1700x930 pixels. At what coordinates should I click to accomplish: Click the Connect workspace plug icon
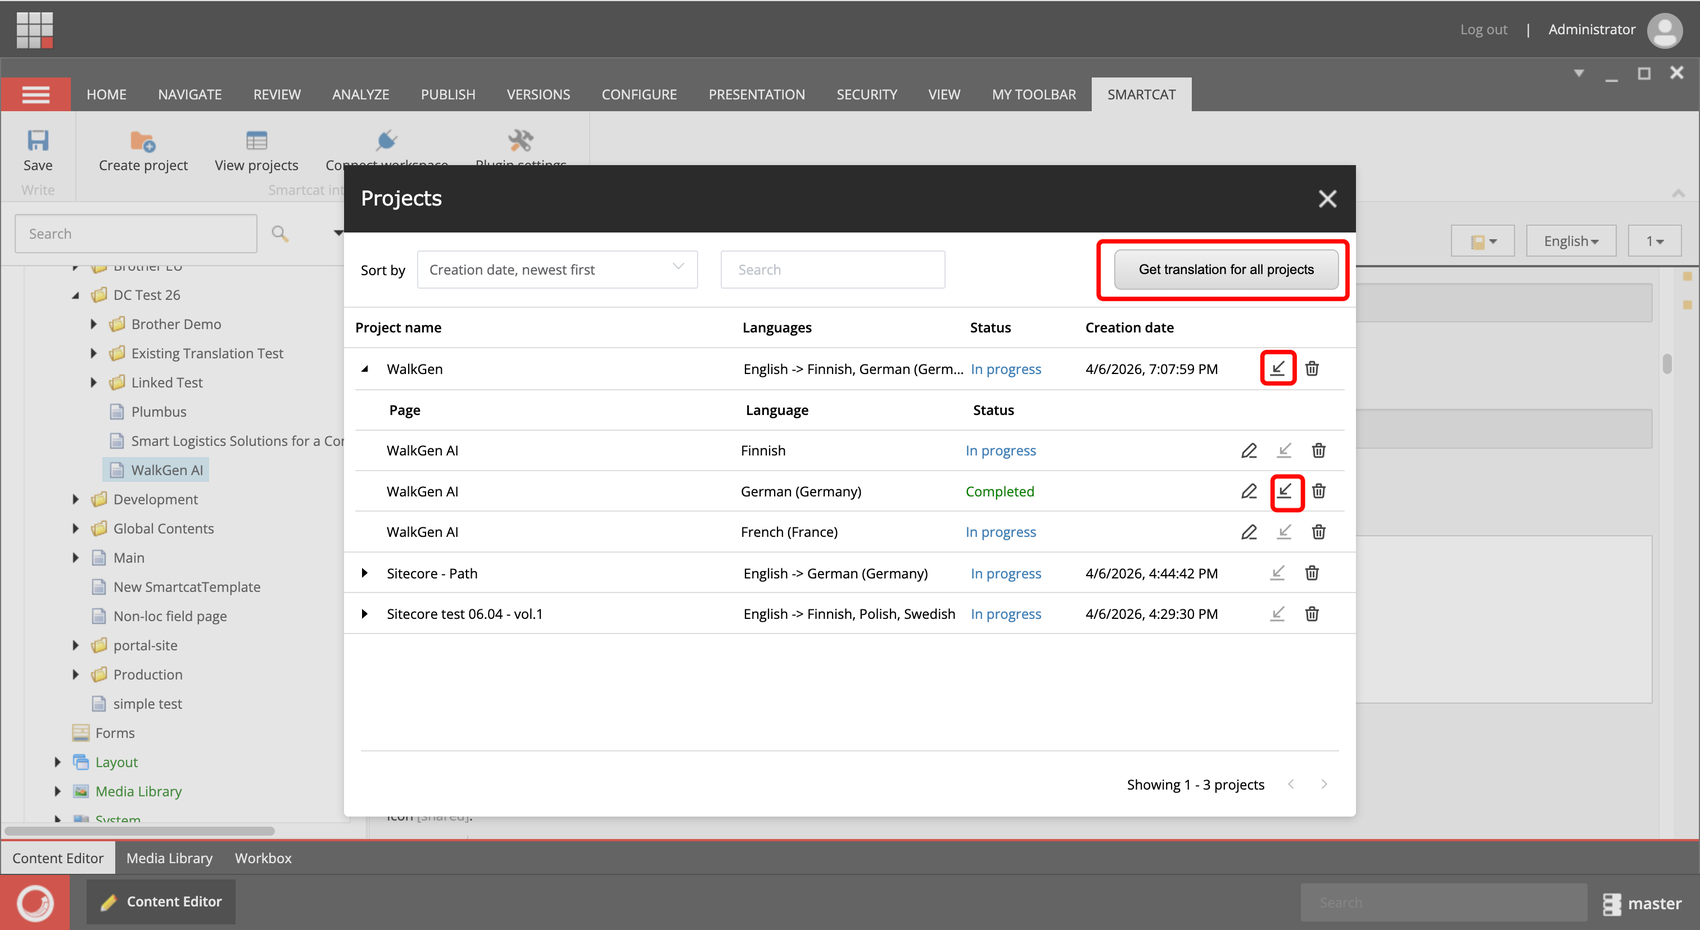(387, 140)
